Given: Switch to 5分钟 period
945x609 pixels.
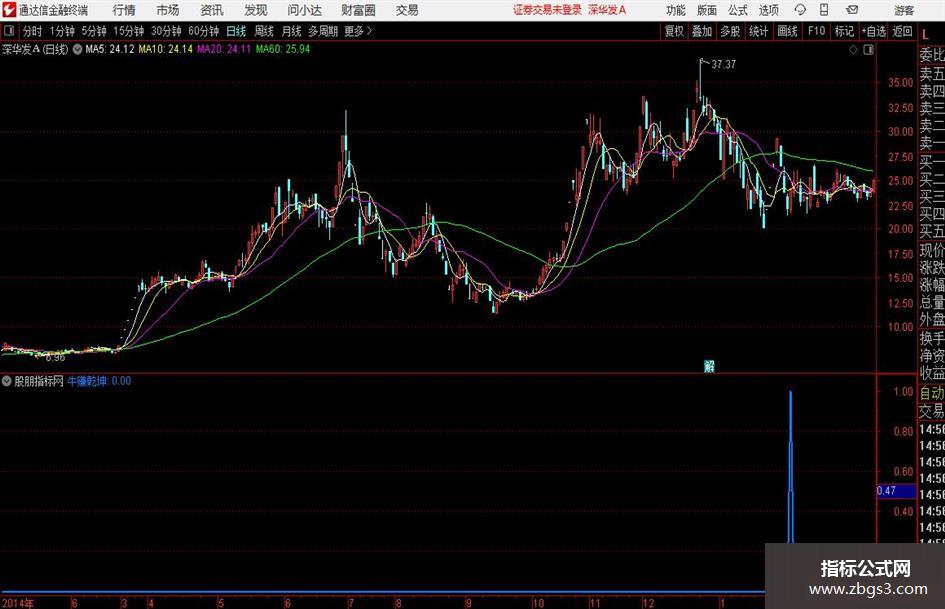Looking at the screenshot, I should pyautogui.click(x=94, y=31).
